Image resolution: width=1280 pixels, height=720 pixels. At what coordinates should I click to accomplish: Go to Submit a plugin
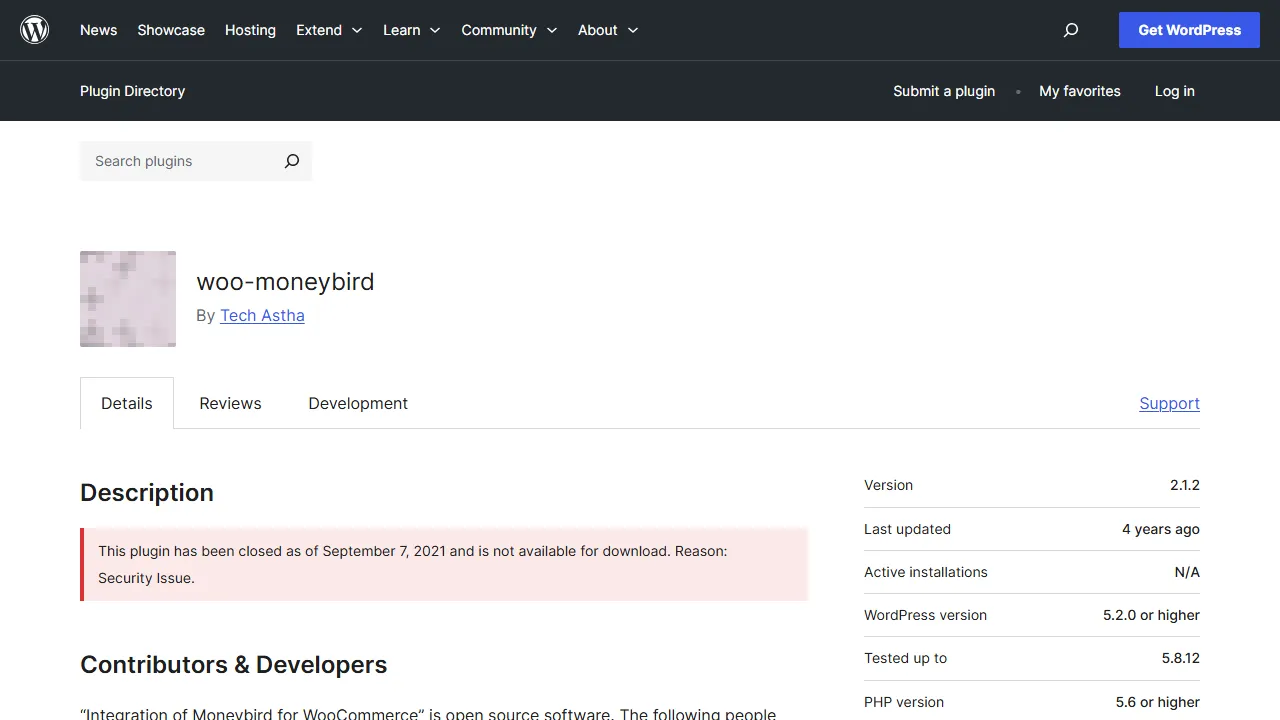(944, 91)
